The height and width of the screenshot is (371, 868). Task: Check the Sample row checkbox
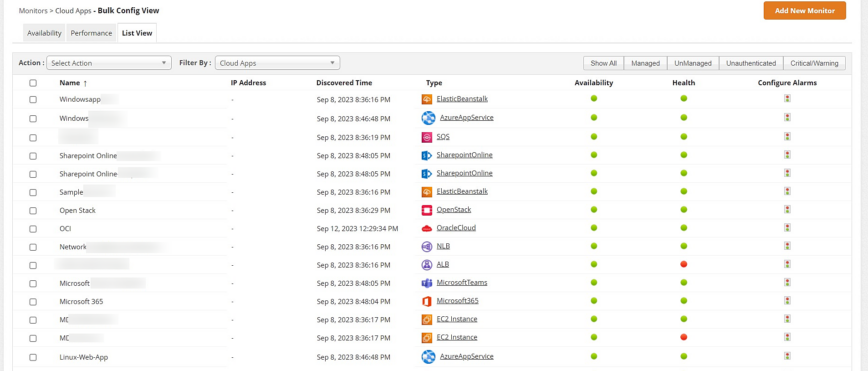[33, 193]
